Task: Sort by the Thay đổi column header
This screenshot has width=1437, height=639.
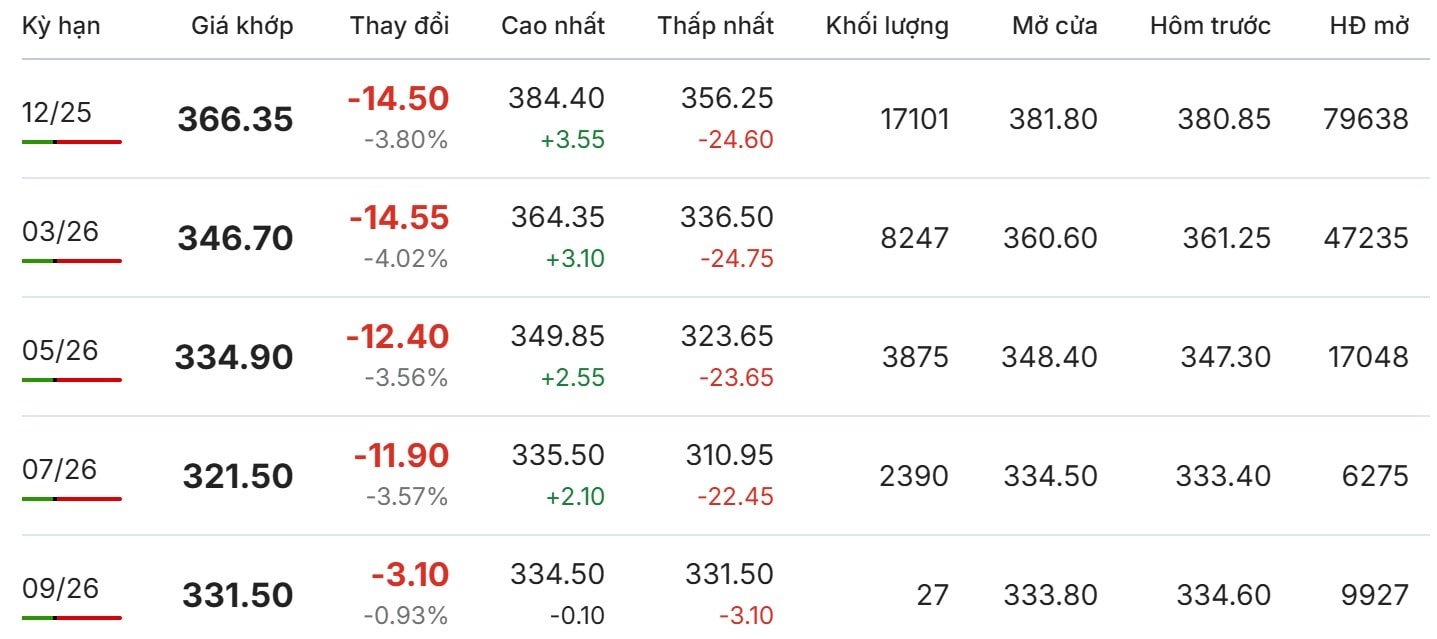Action: tap(400, 27)
